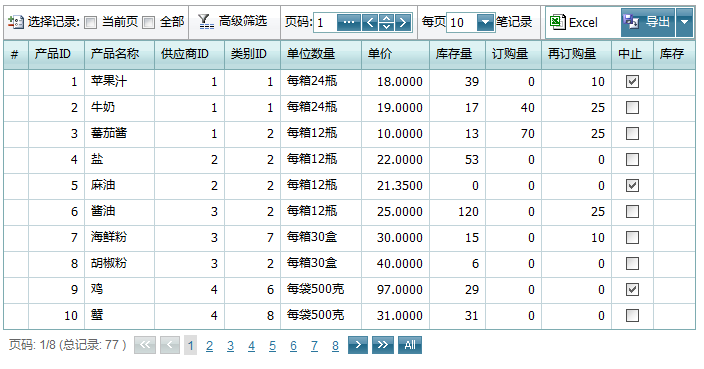Select the 苹果汁 product name cell

119,82
